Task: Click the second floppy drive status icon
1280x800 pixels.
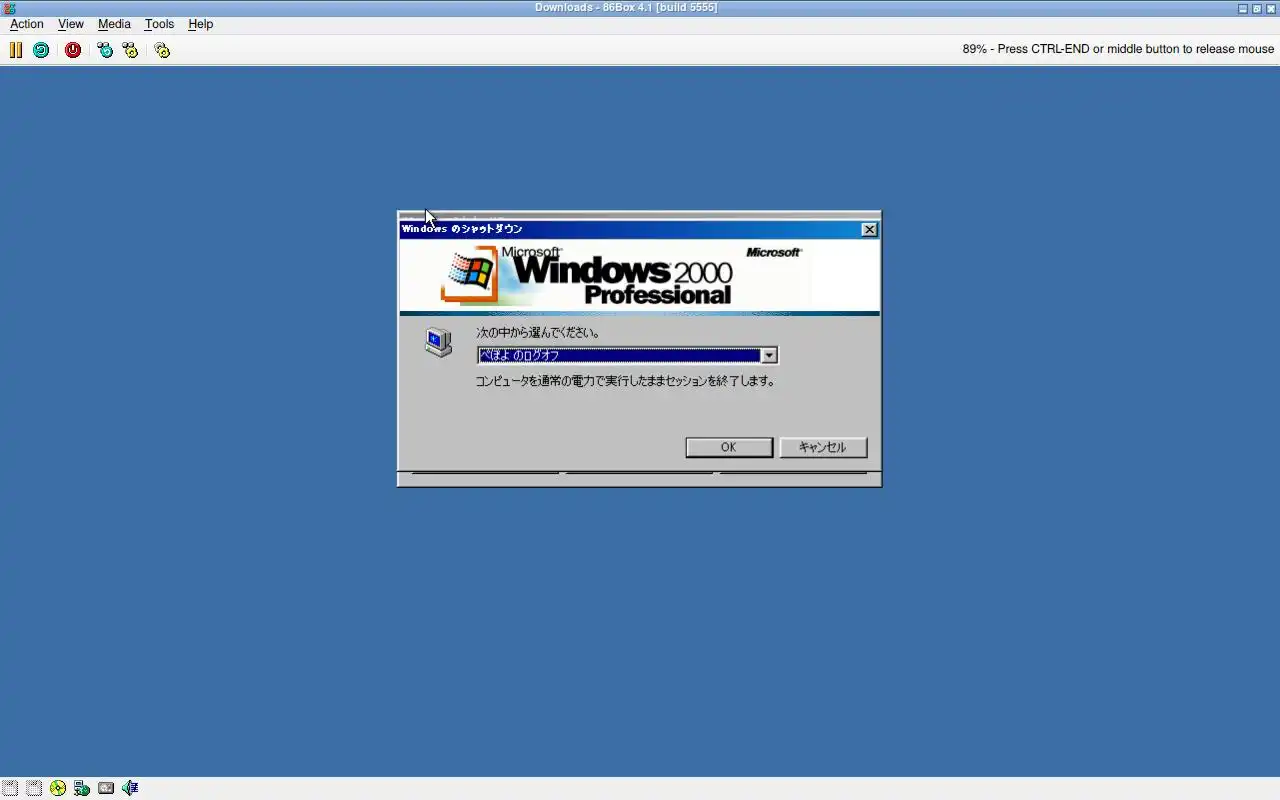Action: click(x=33, y=788)
